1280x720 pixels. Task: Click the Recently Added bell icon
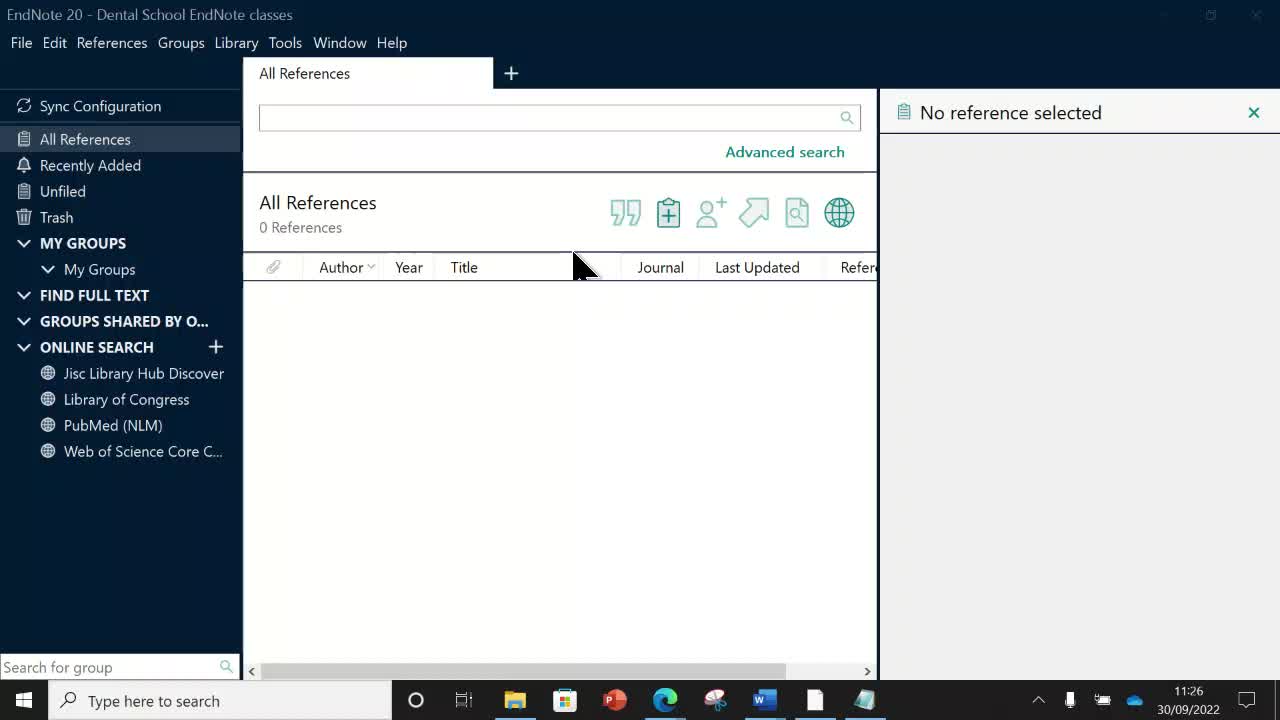[x=24, y=165]
